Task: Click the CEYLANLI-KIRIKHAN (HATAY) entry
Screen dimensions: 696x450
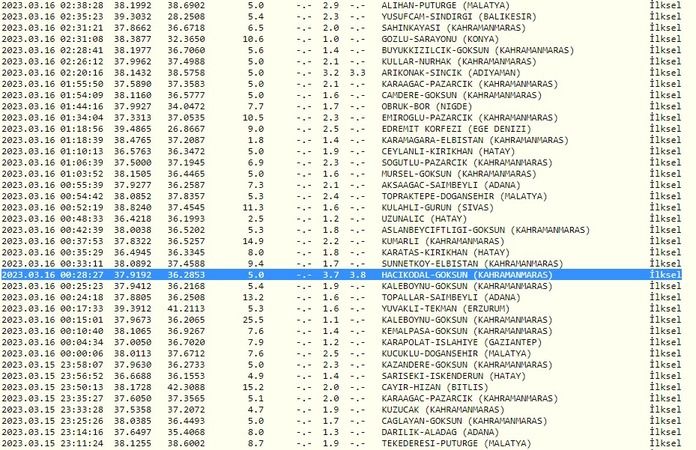Action: pyautogui.click(x=441, y=151)
